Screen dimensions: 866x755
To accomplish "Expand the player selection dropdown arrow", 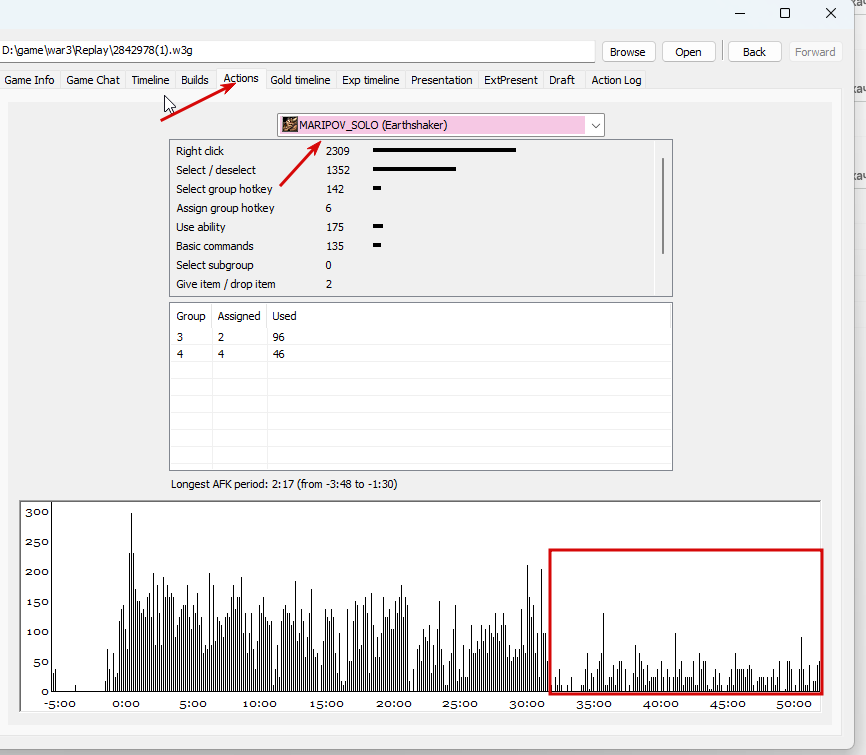I will tap(595, 125).
